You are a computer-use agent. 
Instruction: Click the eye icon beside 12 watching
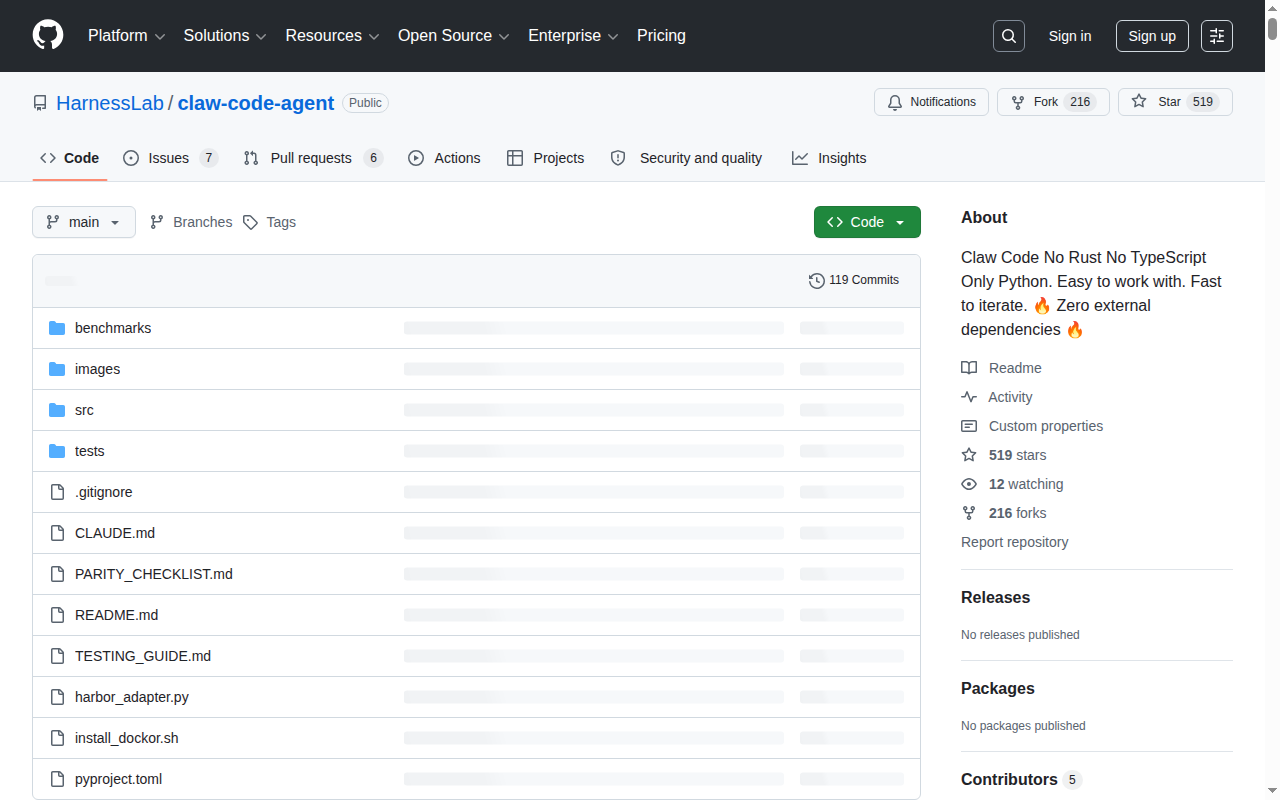coord(969,484)
